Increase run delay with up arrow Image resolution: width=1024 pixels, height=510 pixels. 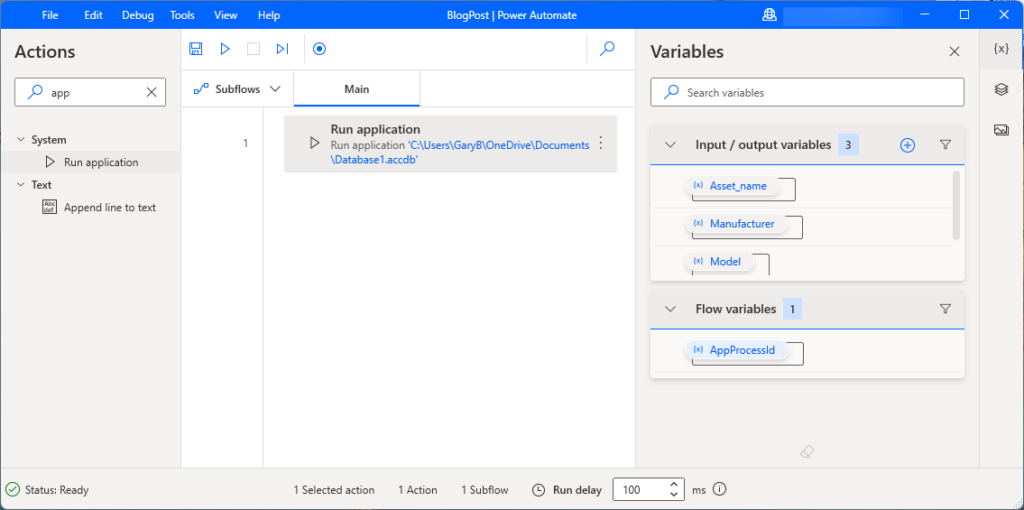point(674,485)
